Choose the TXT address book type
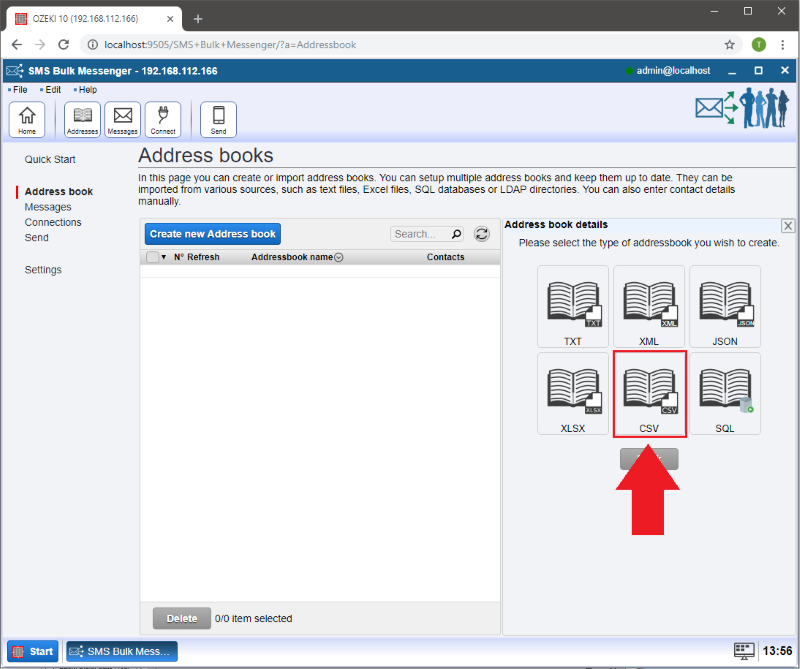Viewport: 800px width, 669px height. pyautogui.click(x=573, y=307)
